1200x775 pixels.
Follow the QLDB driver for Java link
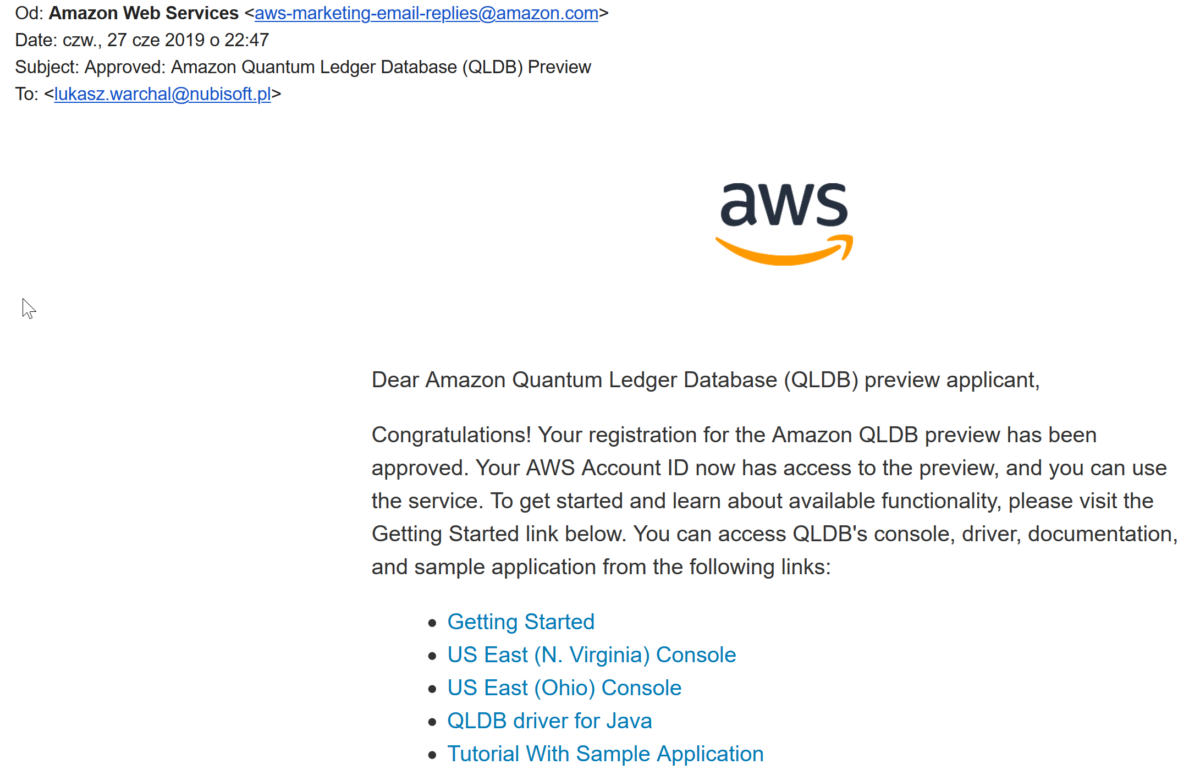click(x=549, y=721)
